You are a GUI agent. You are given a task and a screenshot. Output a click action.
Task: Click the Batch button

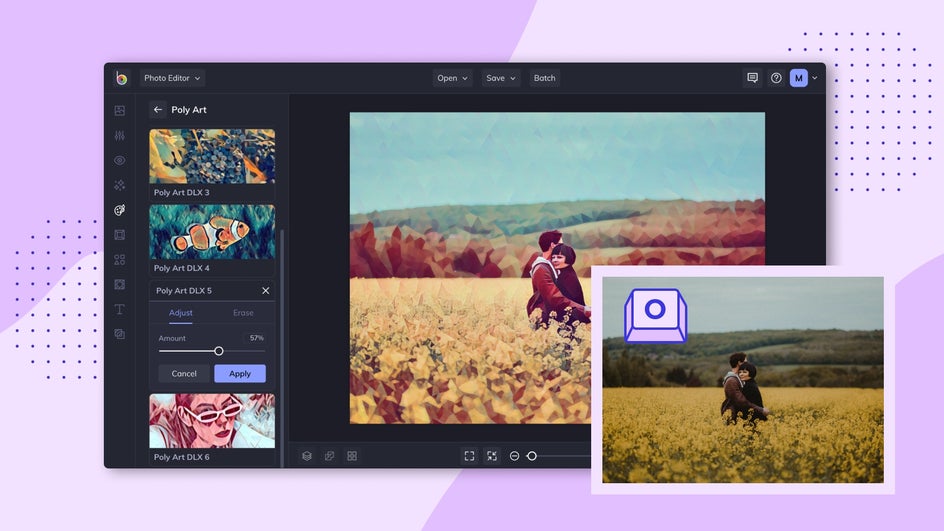pyautogui.click(x=544, y=78)
